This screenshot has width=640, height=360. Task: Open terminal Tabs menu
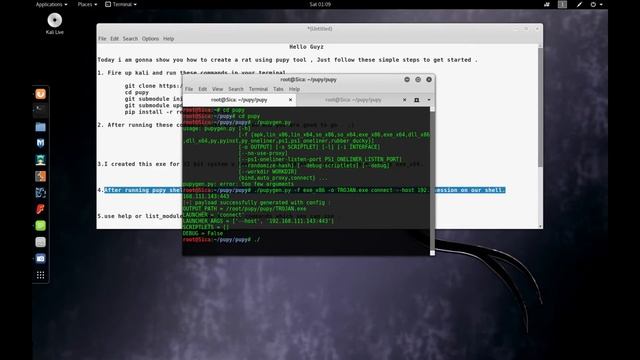[x=278, y=89]
